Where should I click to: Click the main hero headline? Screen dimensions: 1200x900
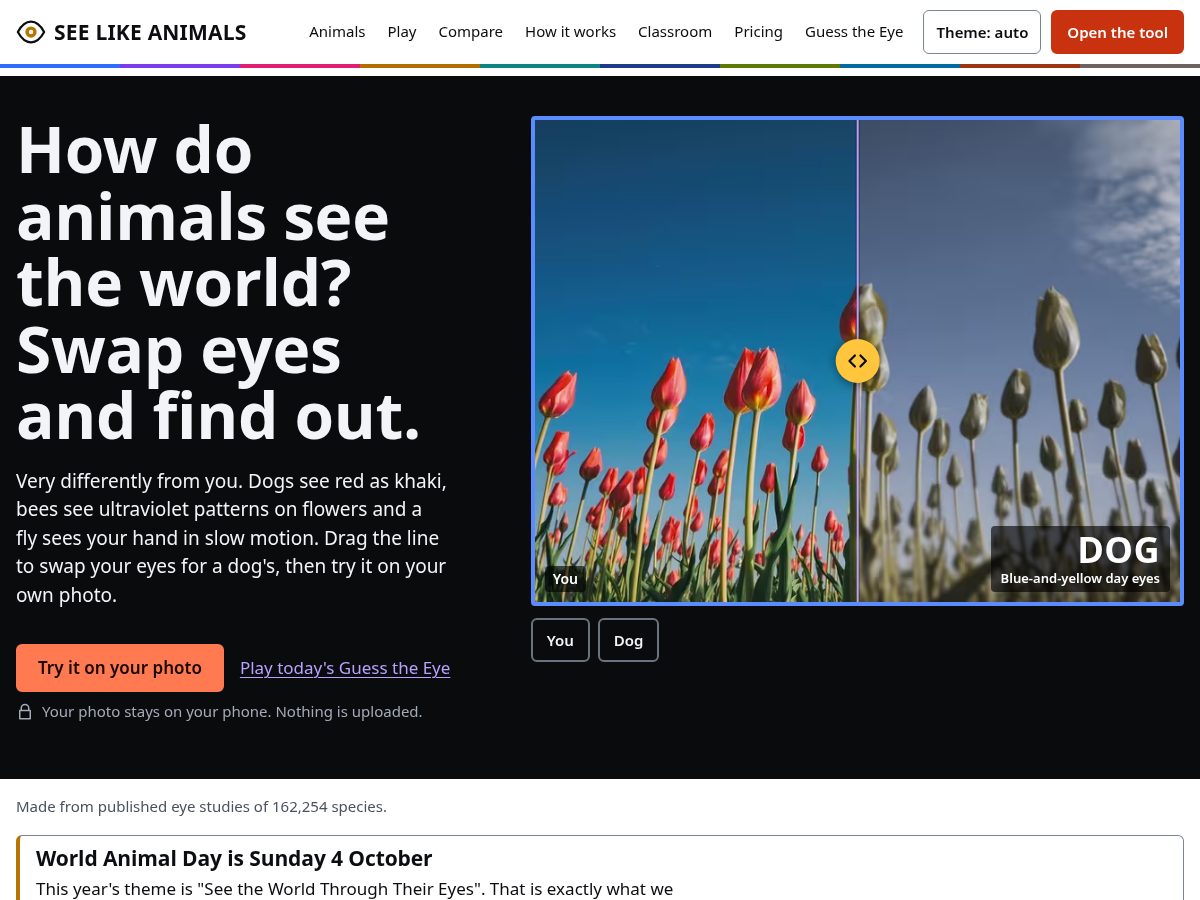click(x=219, y=283)
